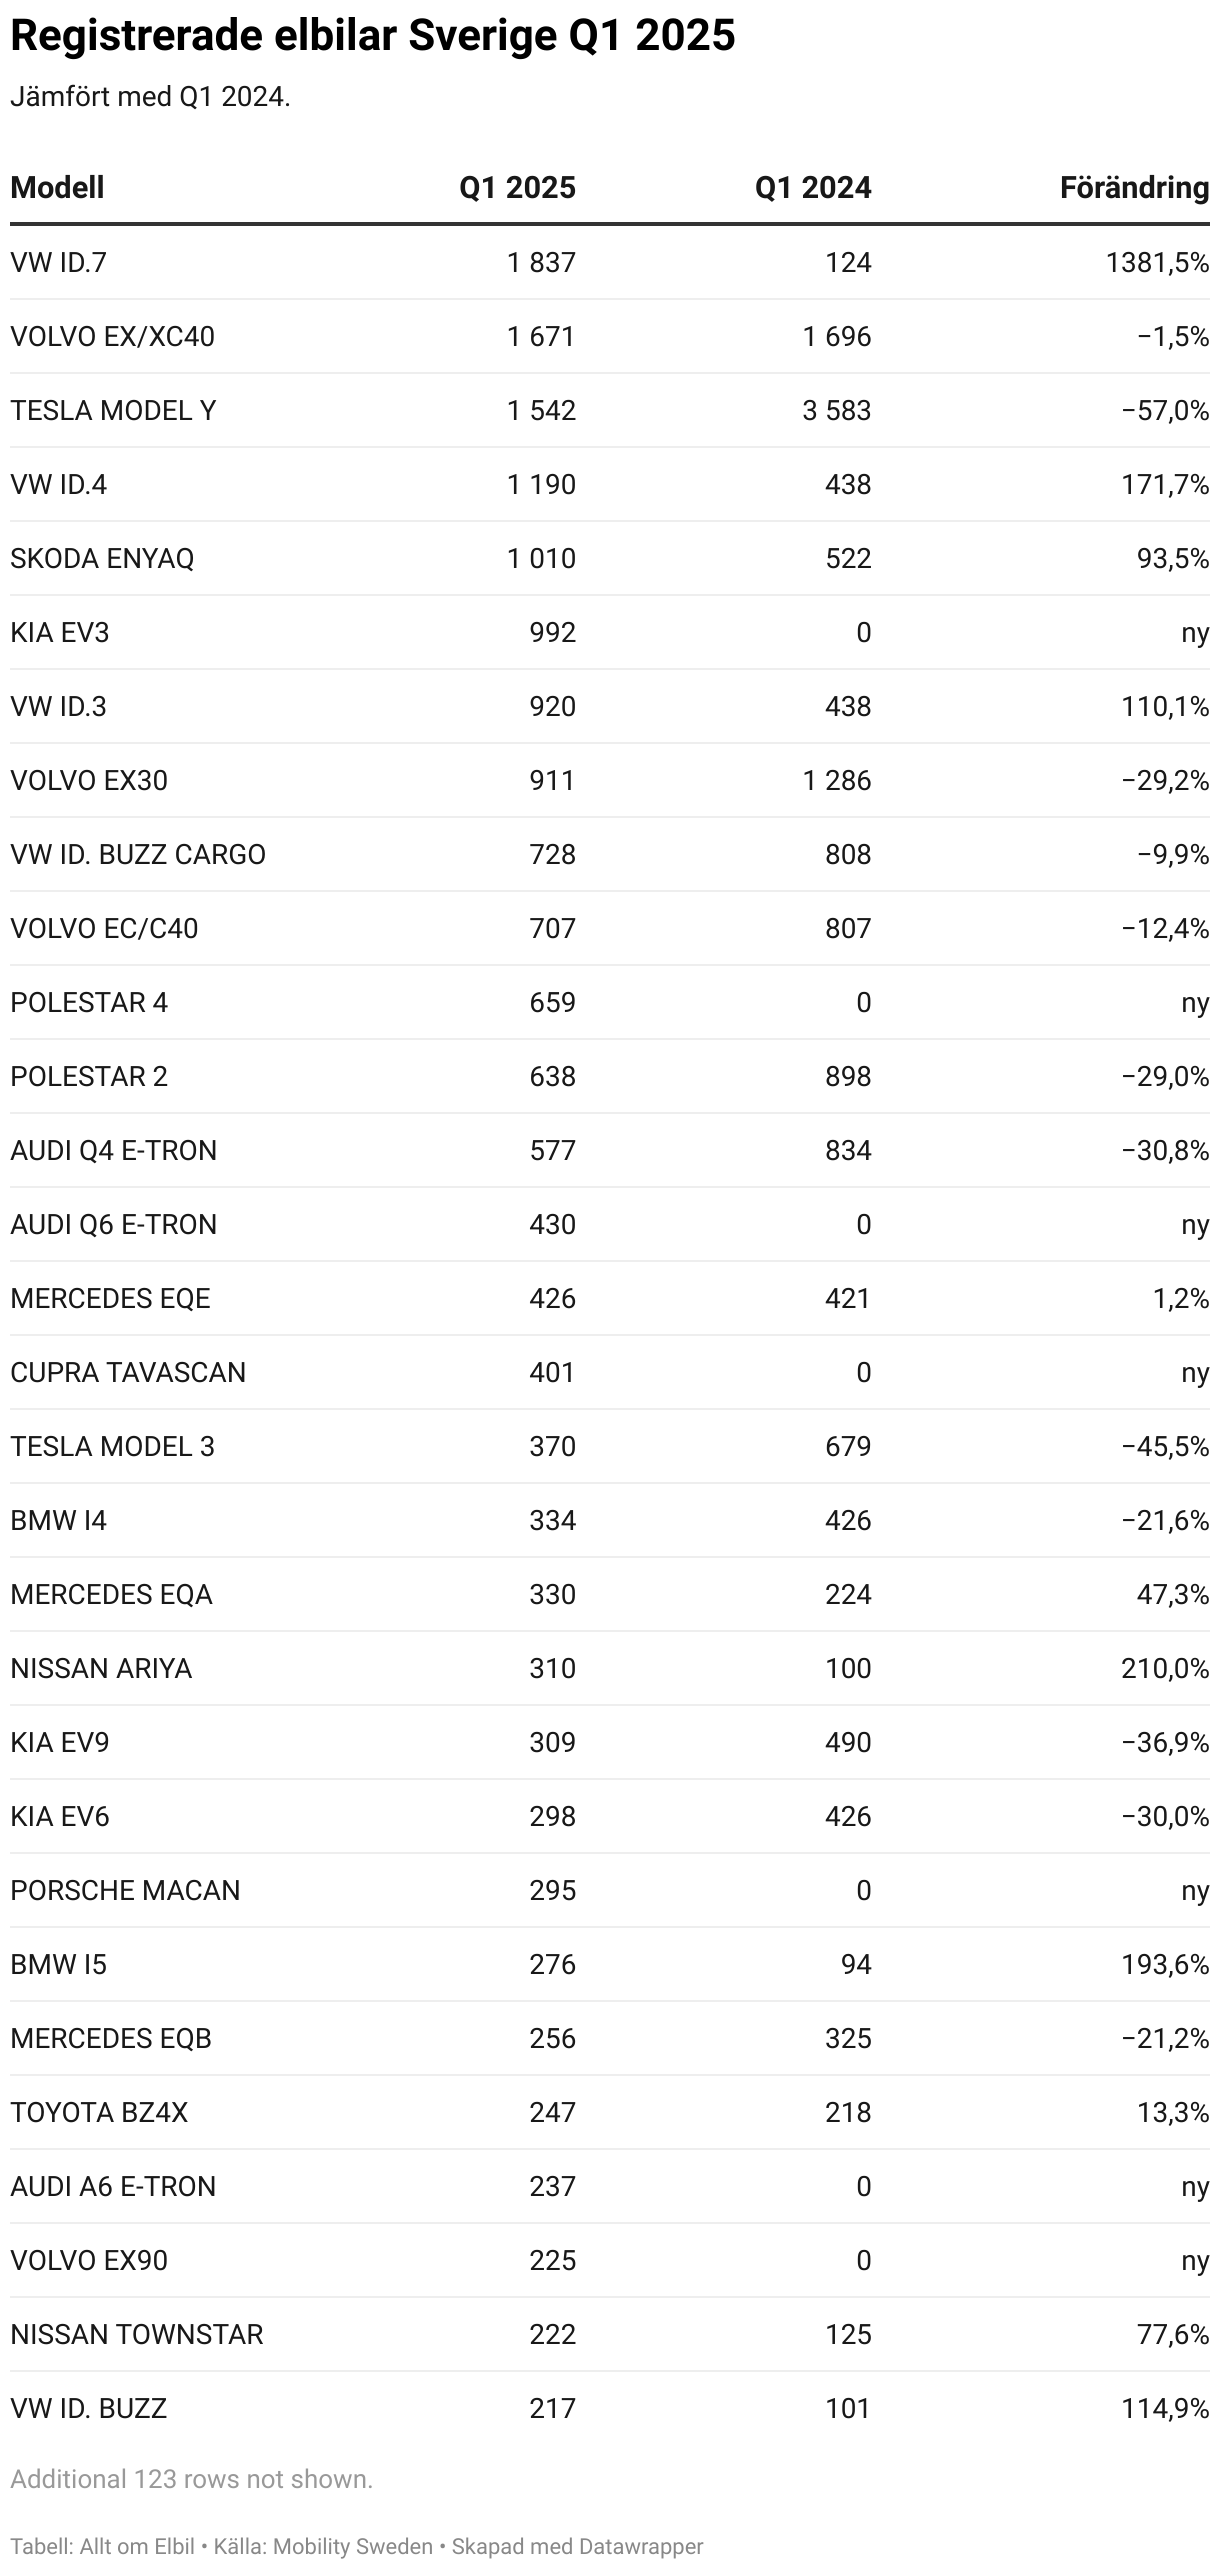Select the POLESTAR 4 row label
Screen dimensions: 1220x2570
pos(89,1003)
